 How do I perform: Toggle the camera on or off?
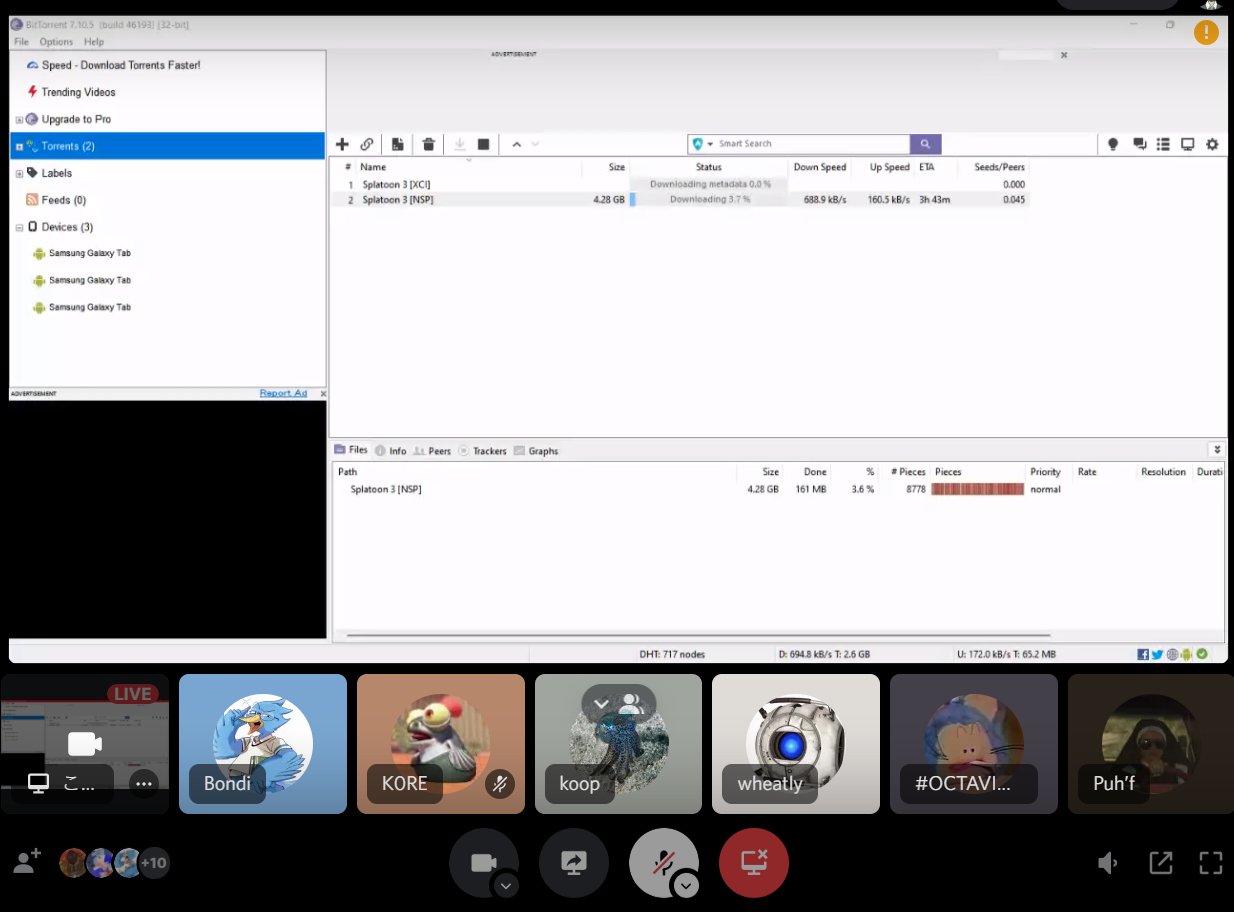[484, 863]
